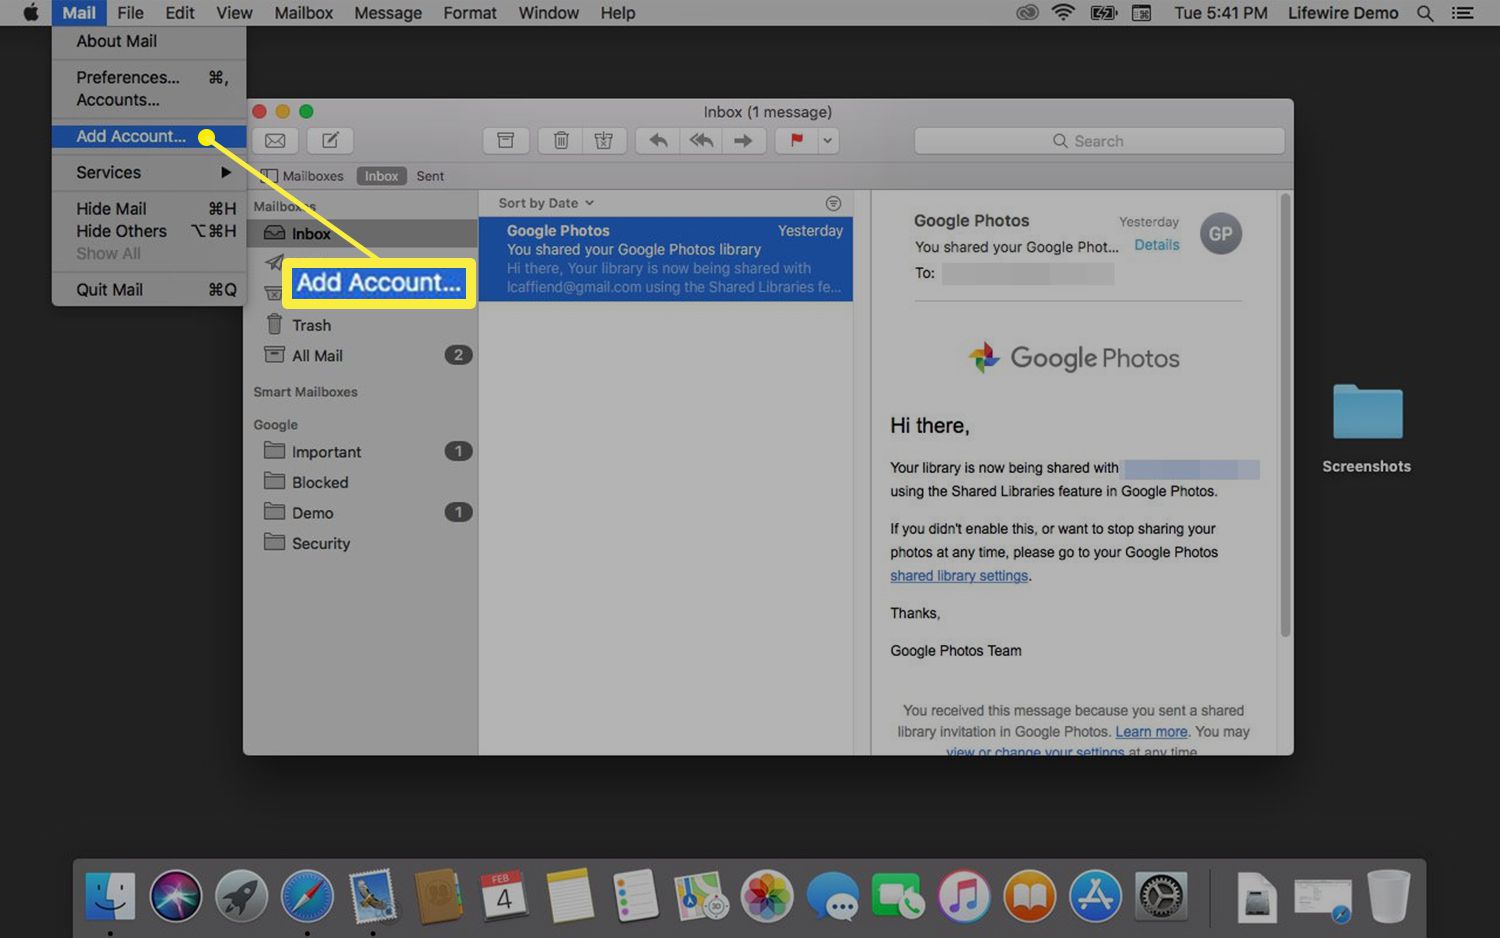Select Add Account… in the Mail menu
Image resolution: width=1500 pixels, height=938 pixels.
click(149, 136)
